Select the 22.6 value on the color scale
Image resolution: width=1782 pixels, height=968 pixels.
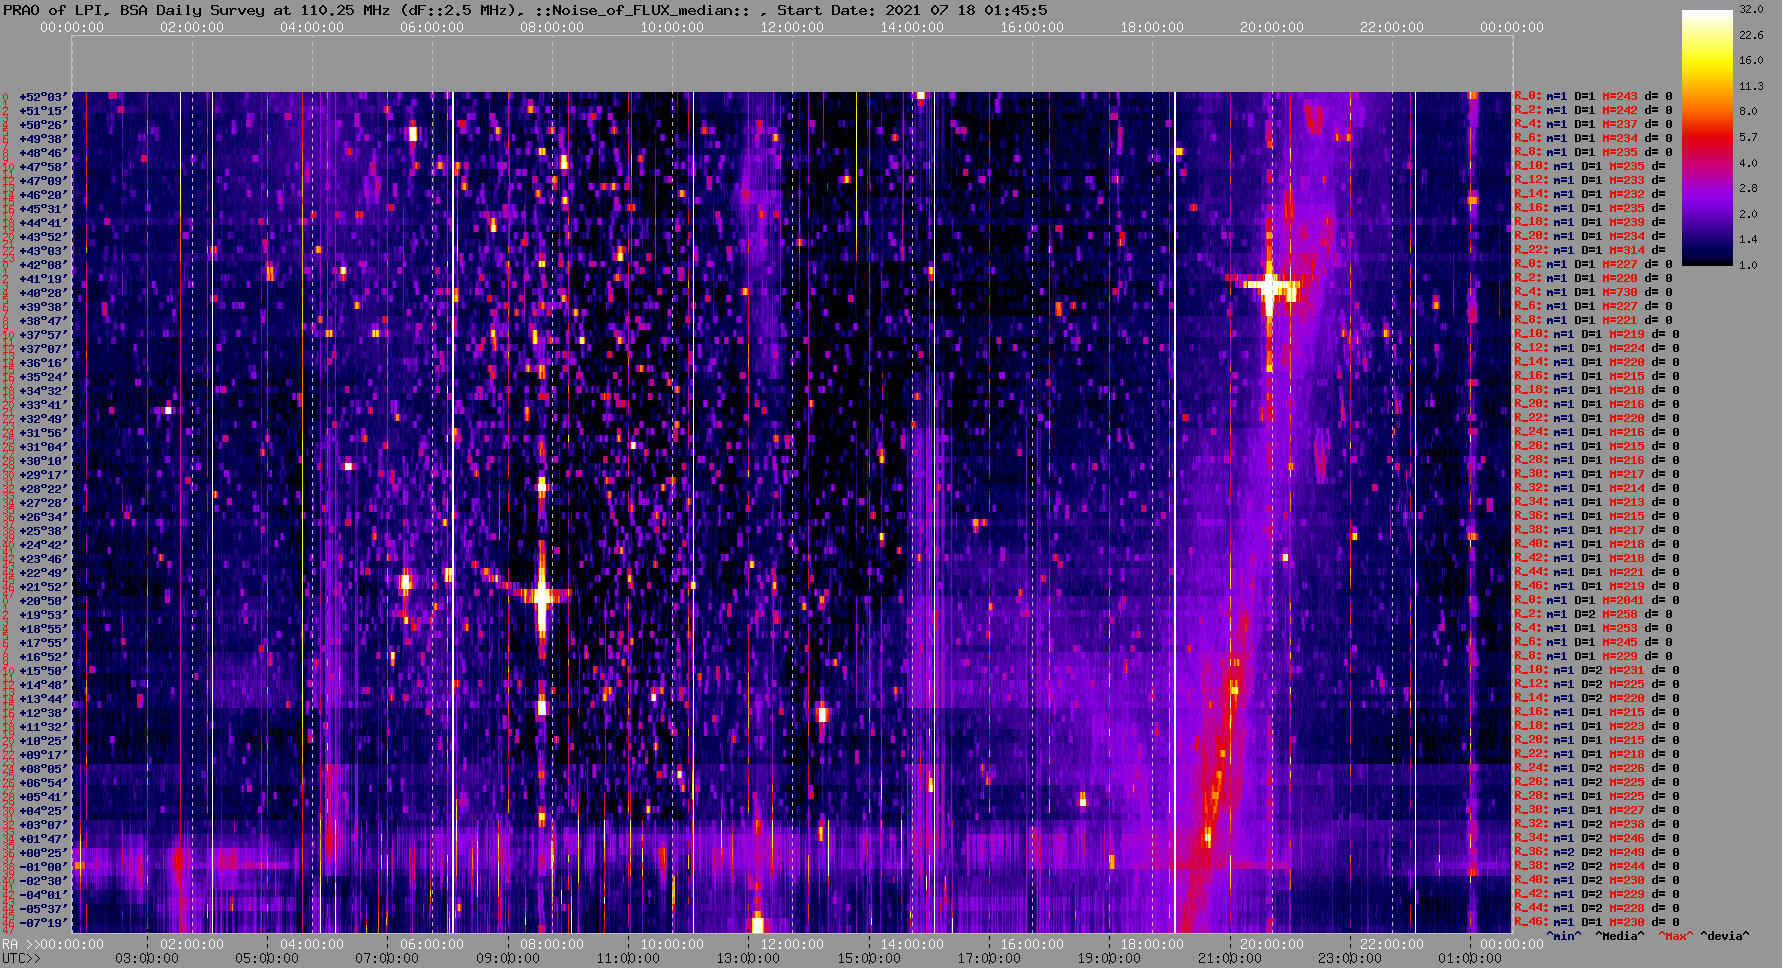pos(1750,35)
